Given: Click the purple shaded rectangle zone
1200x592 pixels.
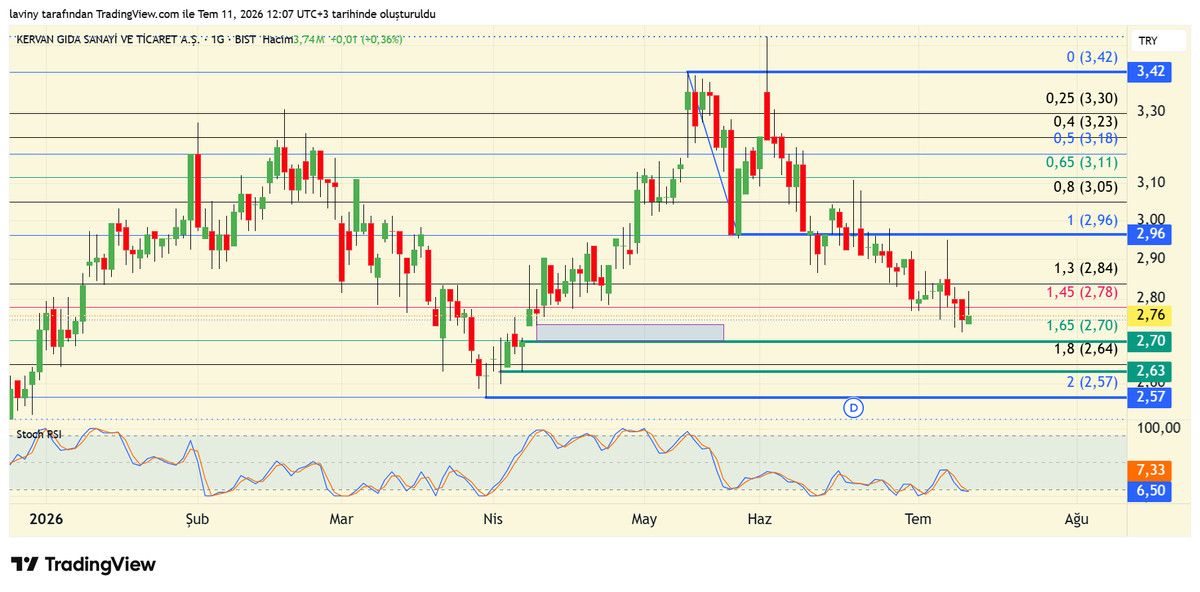Looking at the screenshot, I should click(x=630, y=332).
